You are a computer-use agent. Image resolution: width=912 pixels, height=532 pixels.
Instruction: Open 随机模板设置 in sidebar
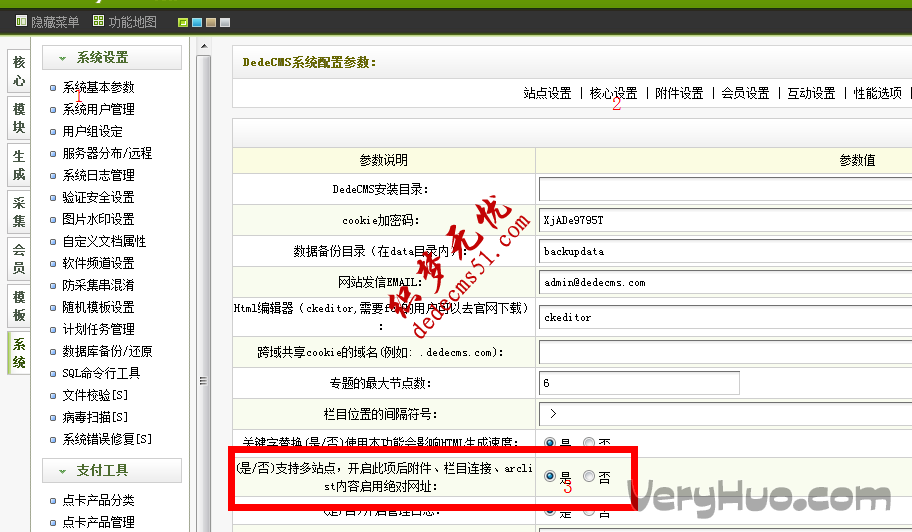pos(98,308)
